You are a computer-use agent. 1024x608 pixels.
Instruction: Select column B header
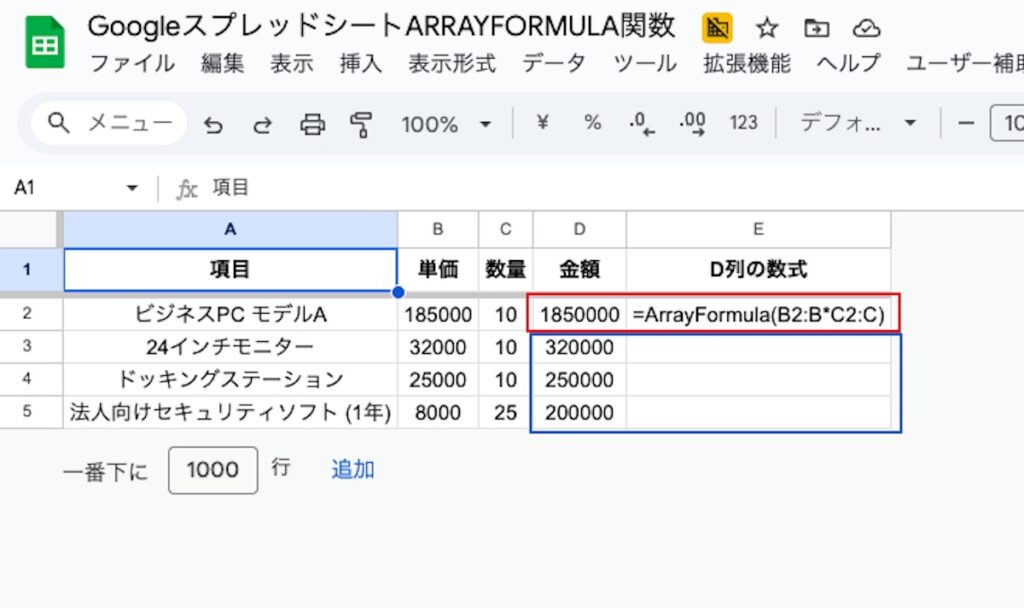coord(438,229)
